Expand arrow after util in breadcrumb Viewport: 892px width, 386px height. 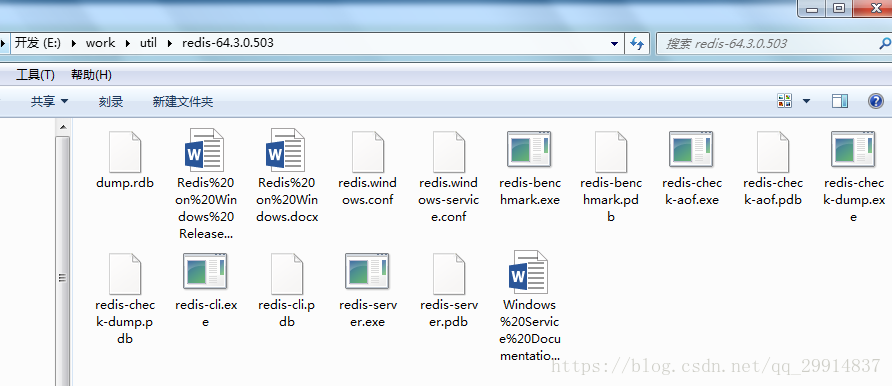(x=170, y=43)
